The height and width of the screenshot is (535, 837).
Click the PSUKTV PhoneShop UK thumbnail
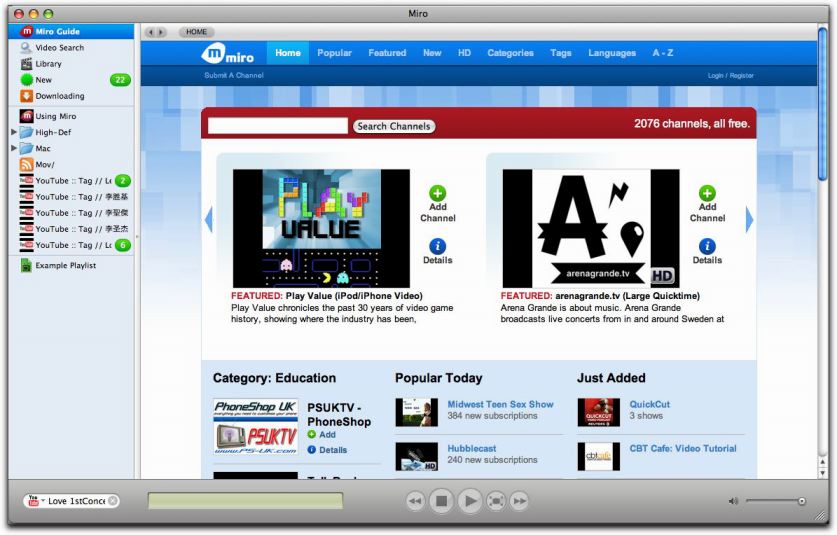[256, 427]
